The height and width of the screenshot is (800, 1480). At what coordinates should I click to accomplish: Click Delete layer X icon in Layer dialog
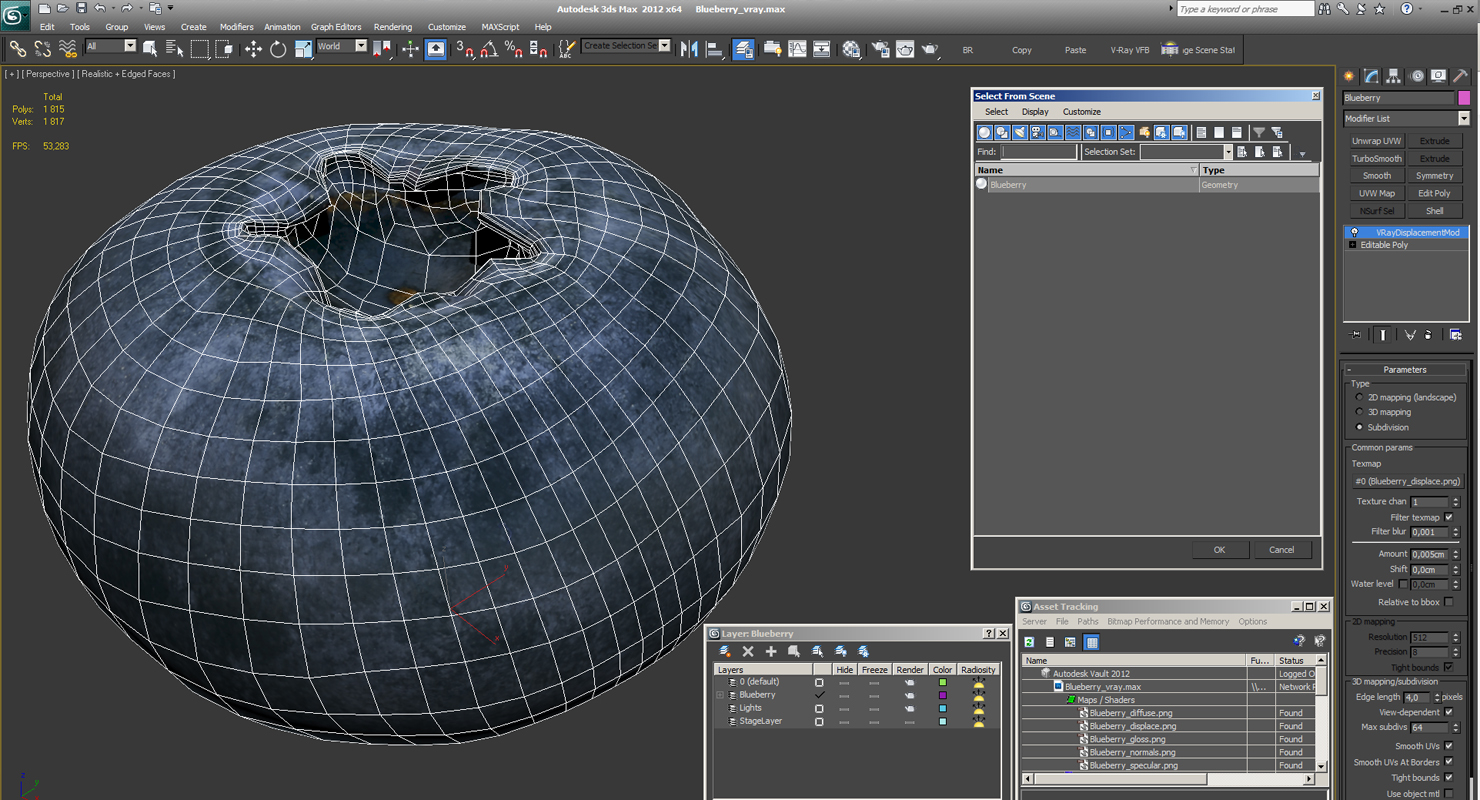(x=748, y=651)
